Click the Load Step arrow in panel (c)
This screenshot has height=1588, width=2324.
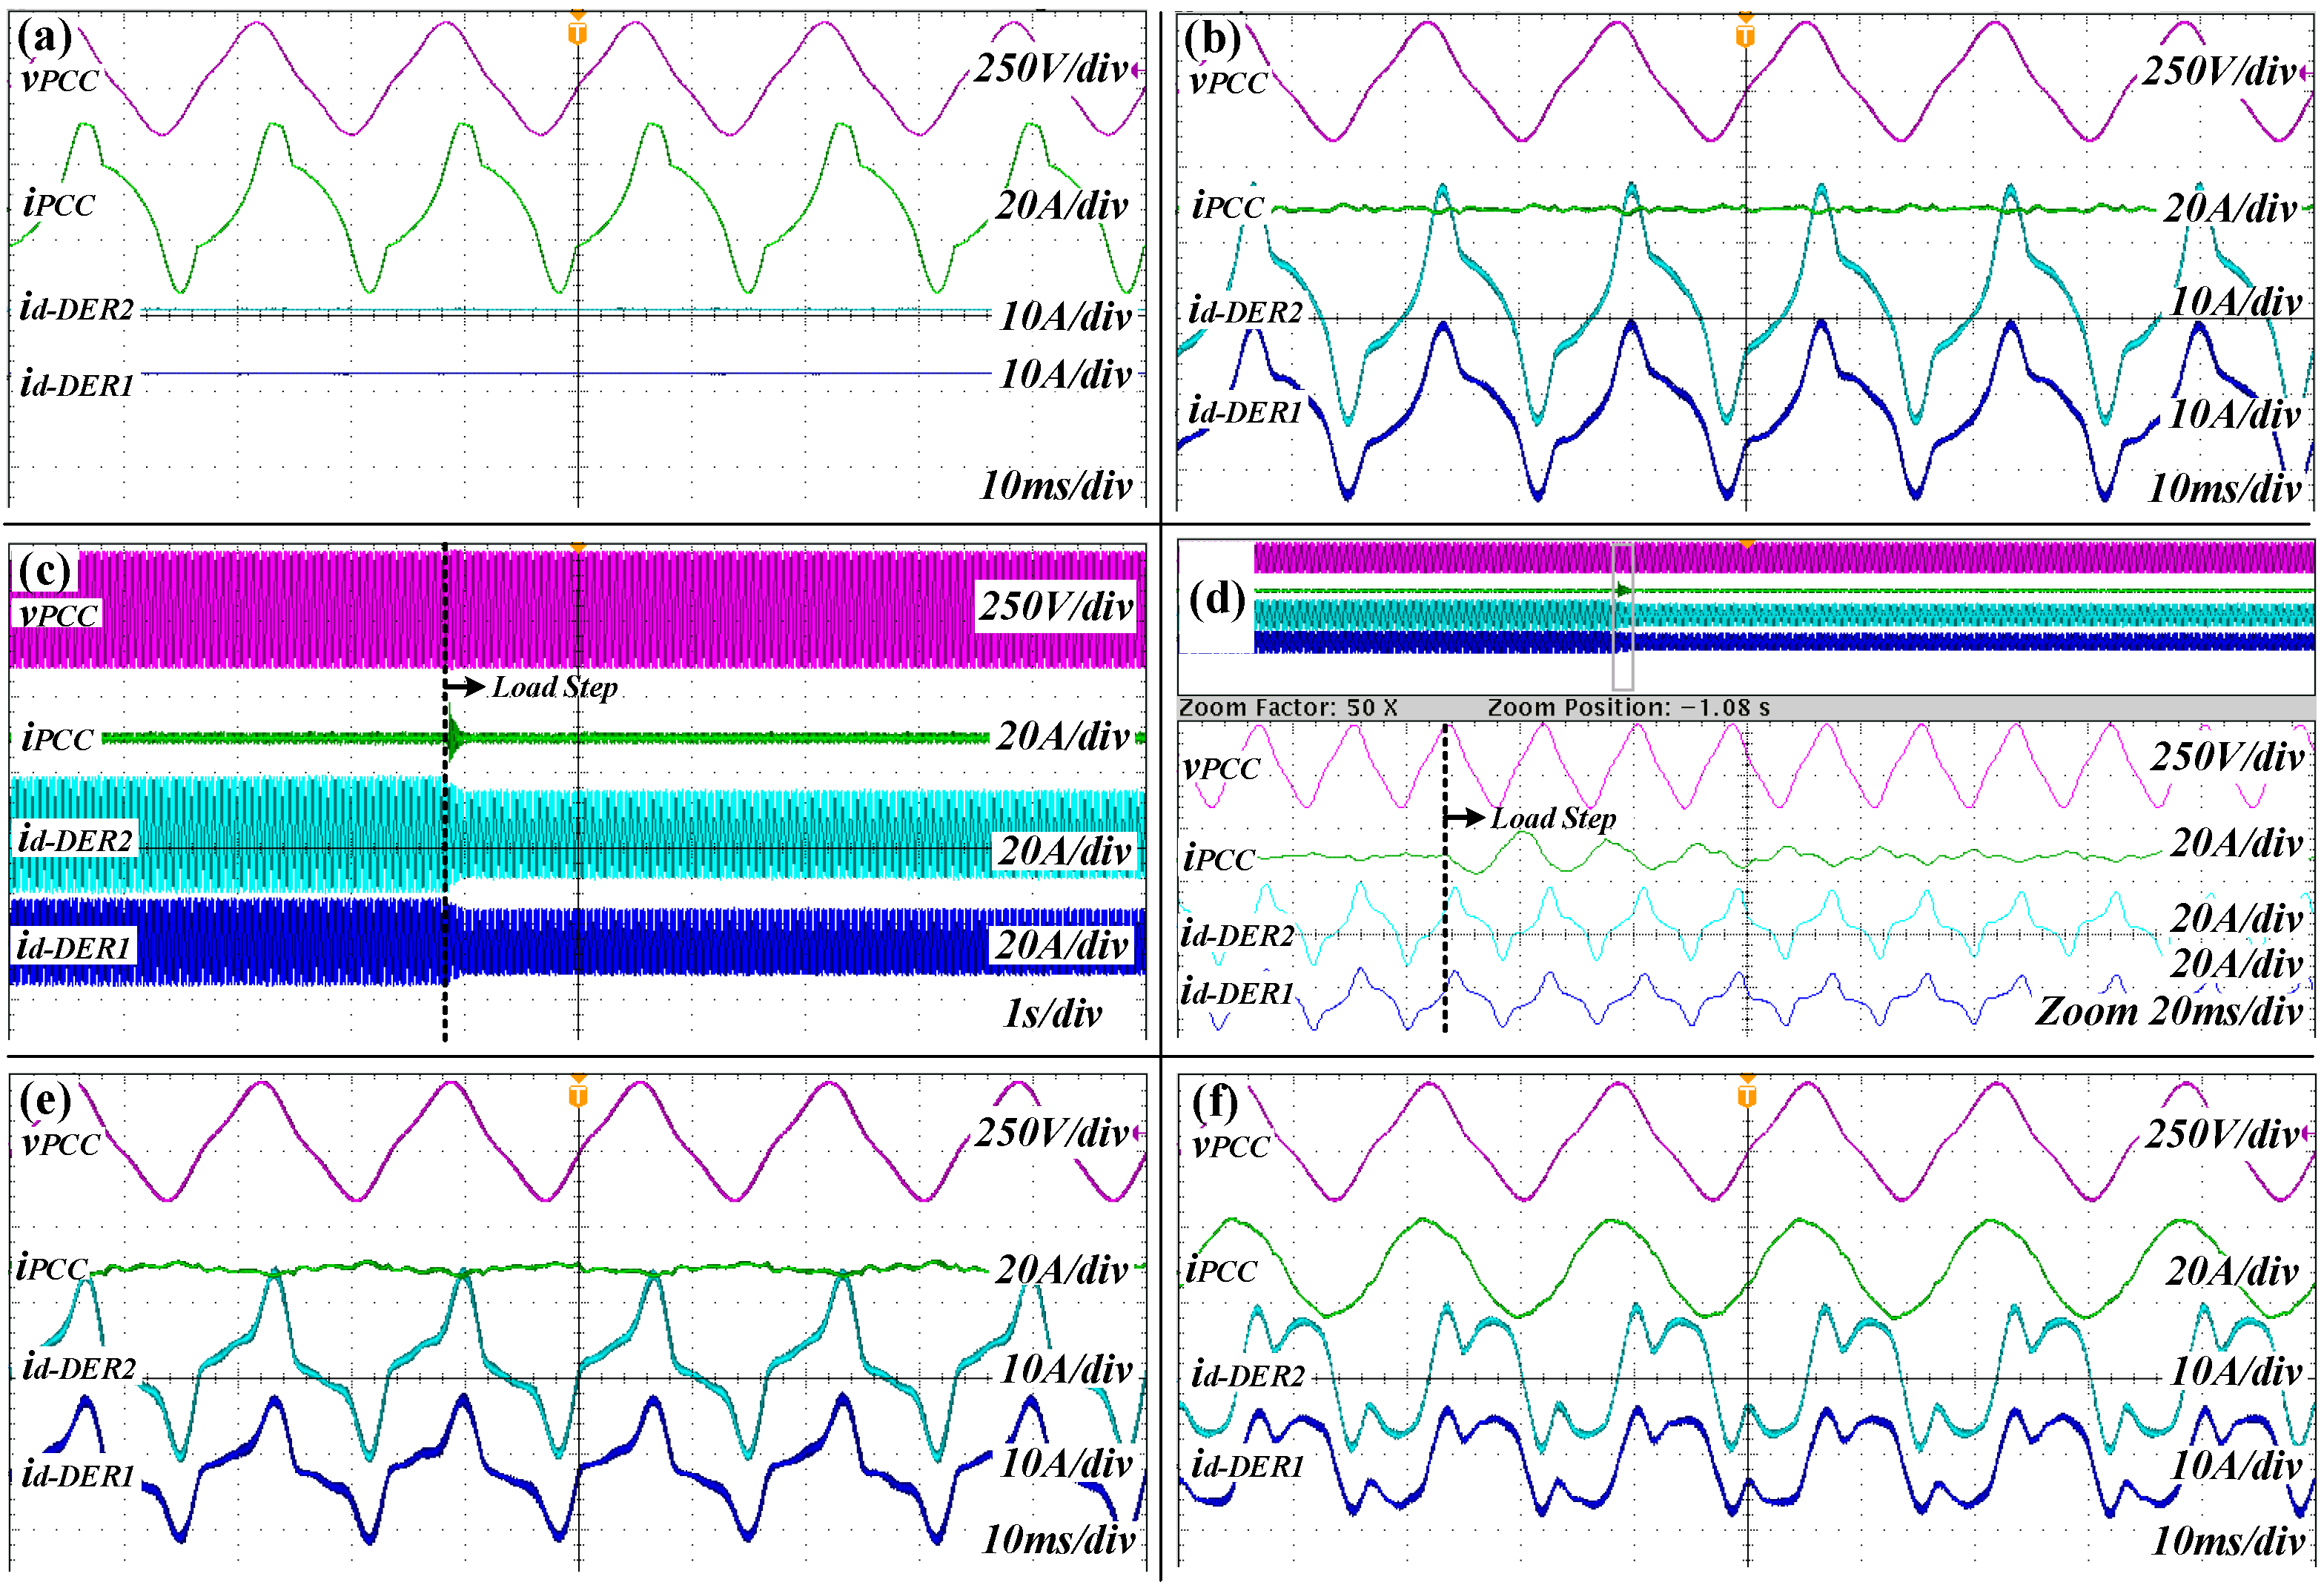[x=465, y=687]
